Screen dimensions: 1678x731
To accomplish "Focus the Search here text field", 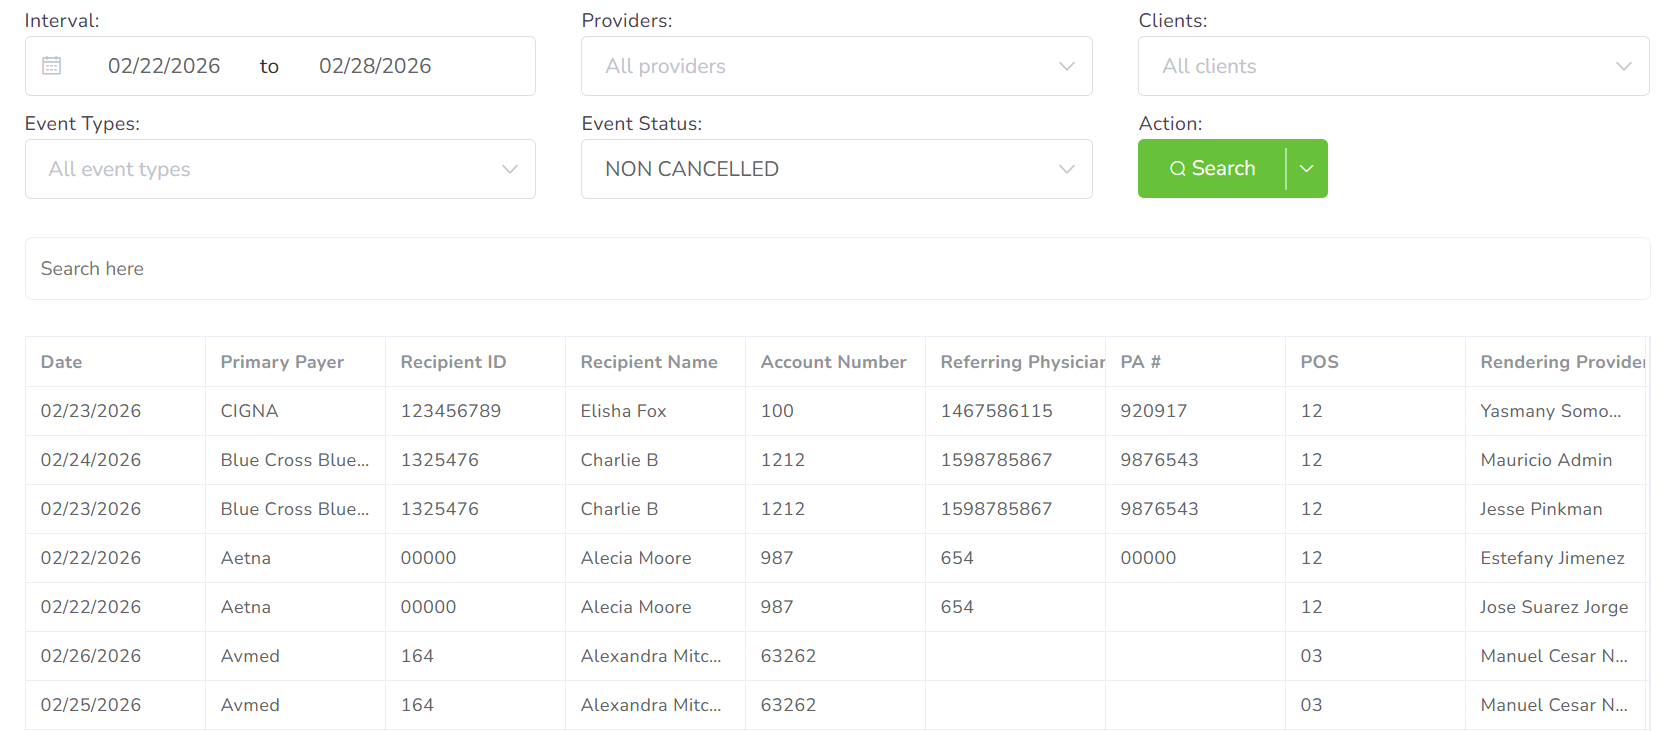I will tap(836, 269).
